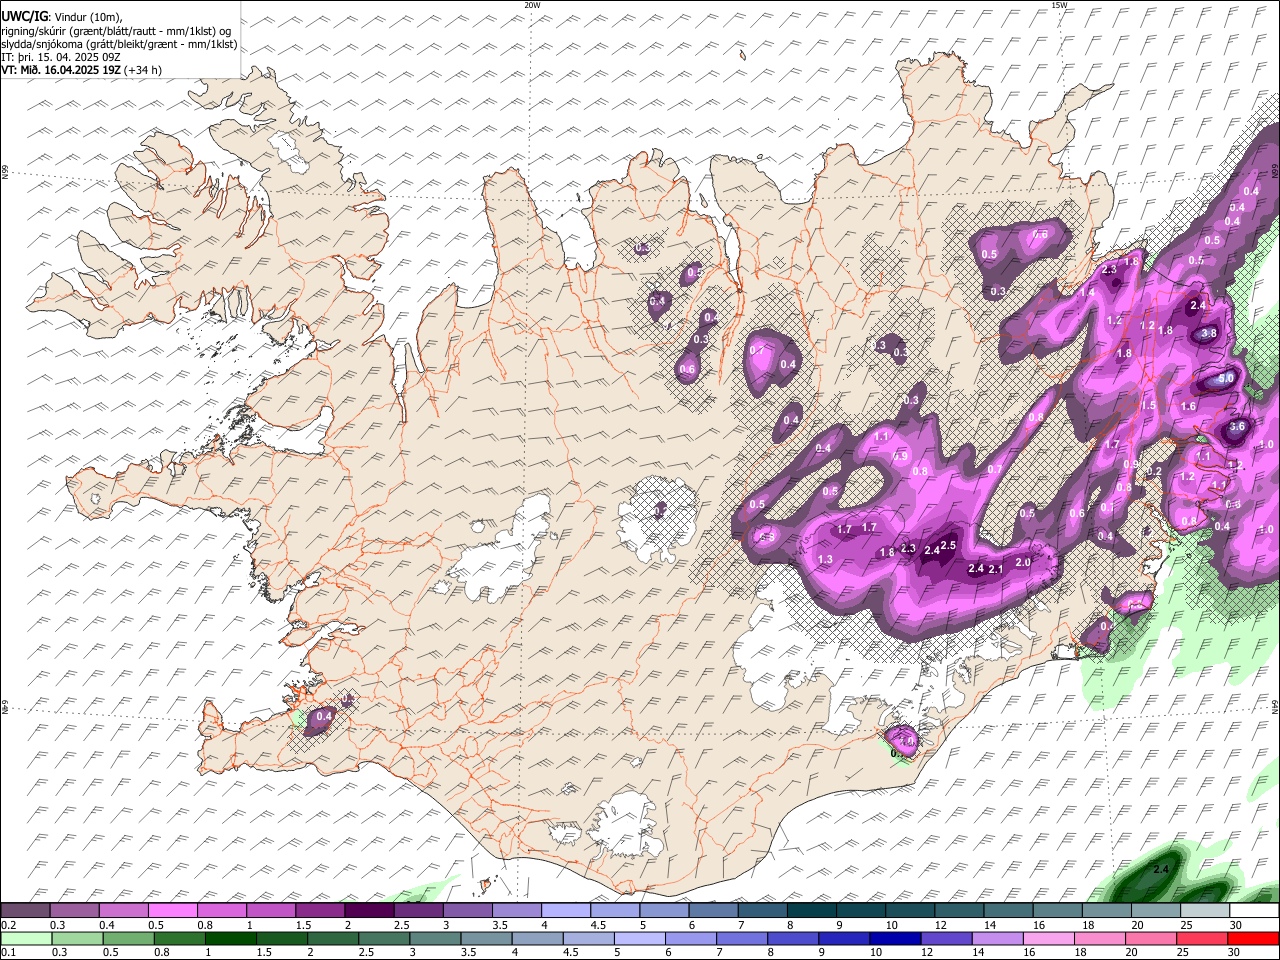
Task: Click the 20W longitude label at top
Action: [532, 5]
